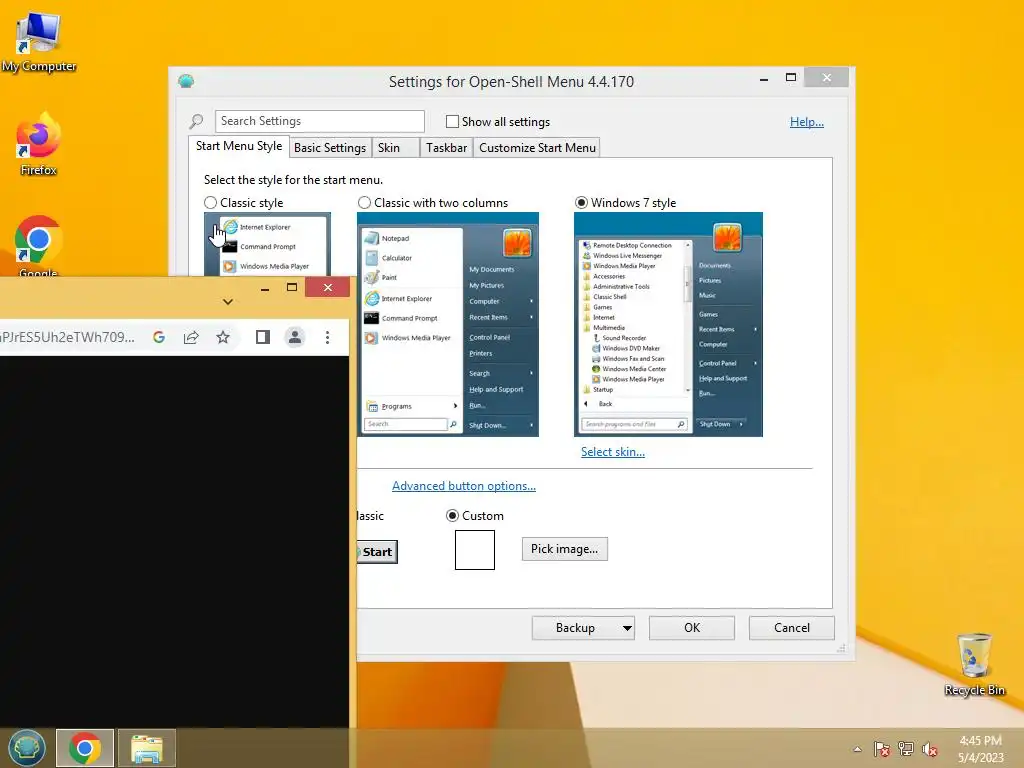Open Advanced button options... link
The width and height of the screenshot is (1024, 768).
(464, 485)
